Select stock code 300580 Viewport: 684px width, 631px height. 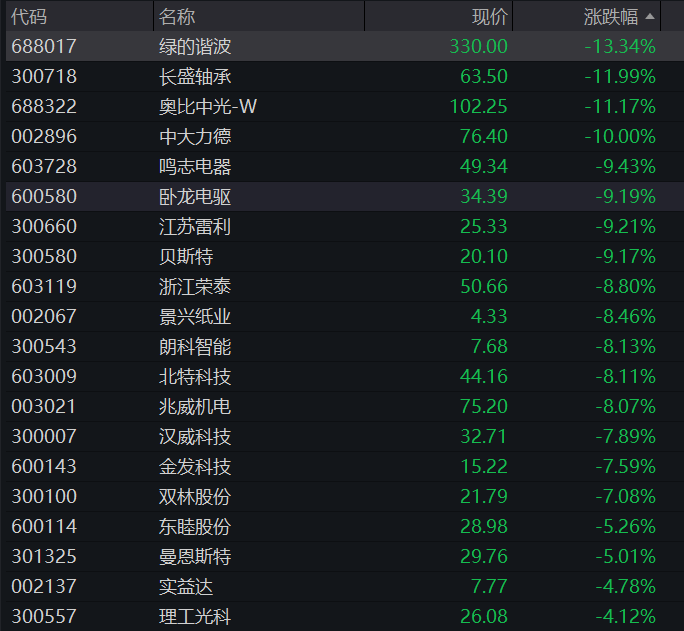tap(44, 257)
